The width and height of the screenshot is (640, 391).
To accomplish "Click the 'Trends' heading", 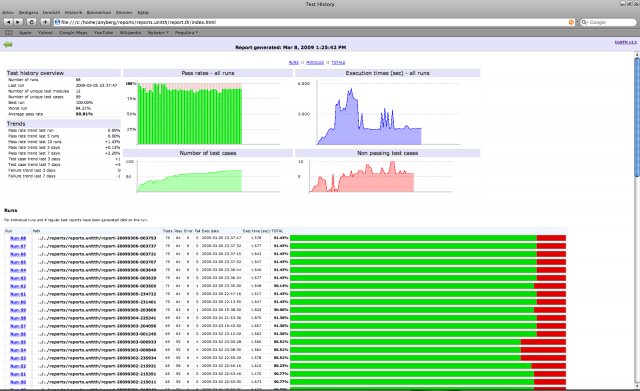I will coord(16,124).
